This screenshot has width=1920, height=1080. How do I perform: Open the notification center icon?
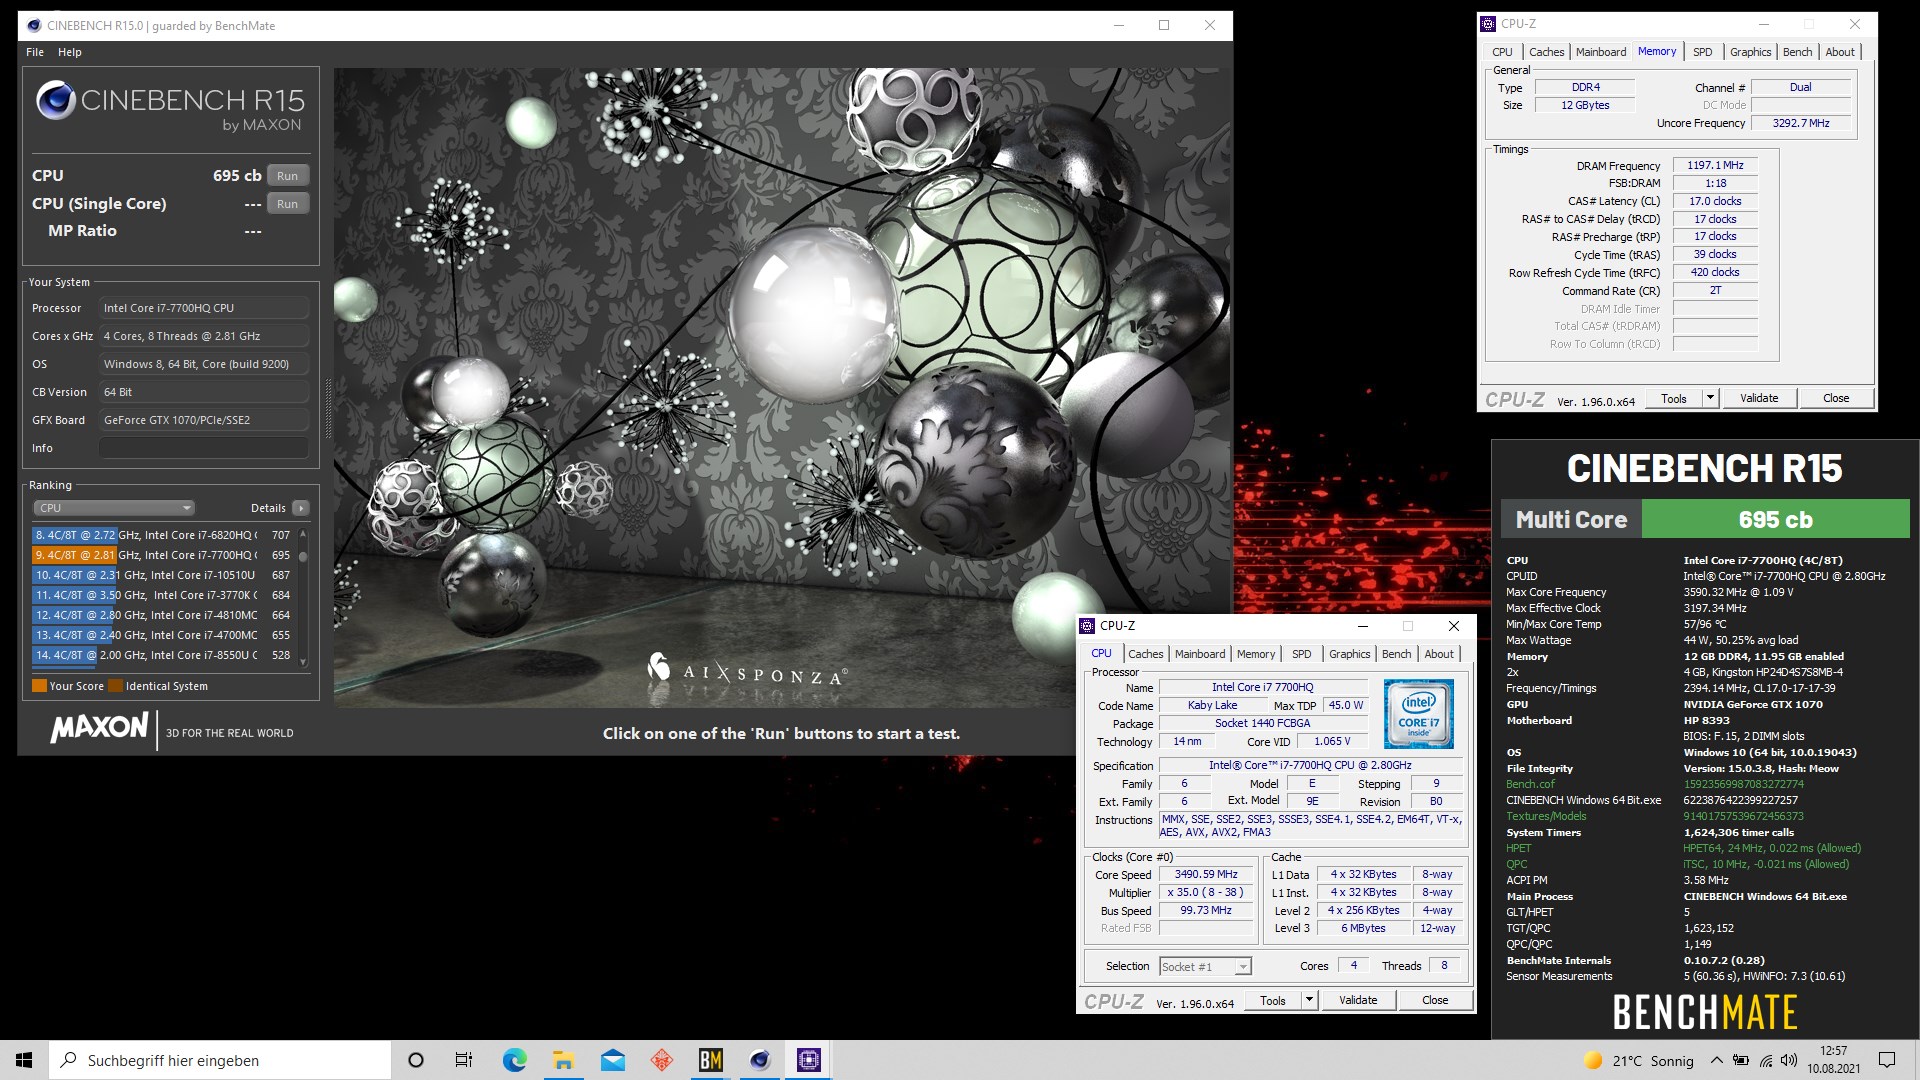pyautogui.click(x=1887, y=1060)
